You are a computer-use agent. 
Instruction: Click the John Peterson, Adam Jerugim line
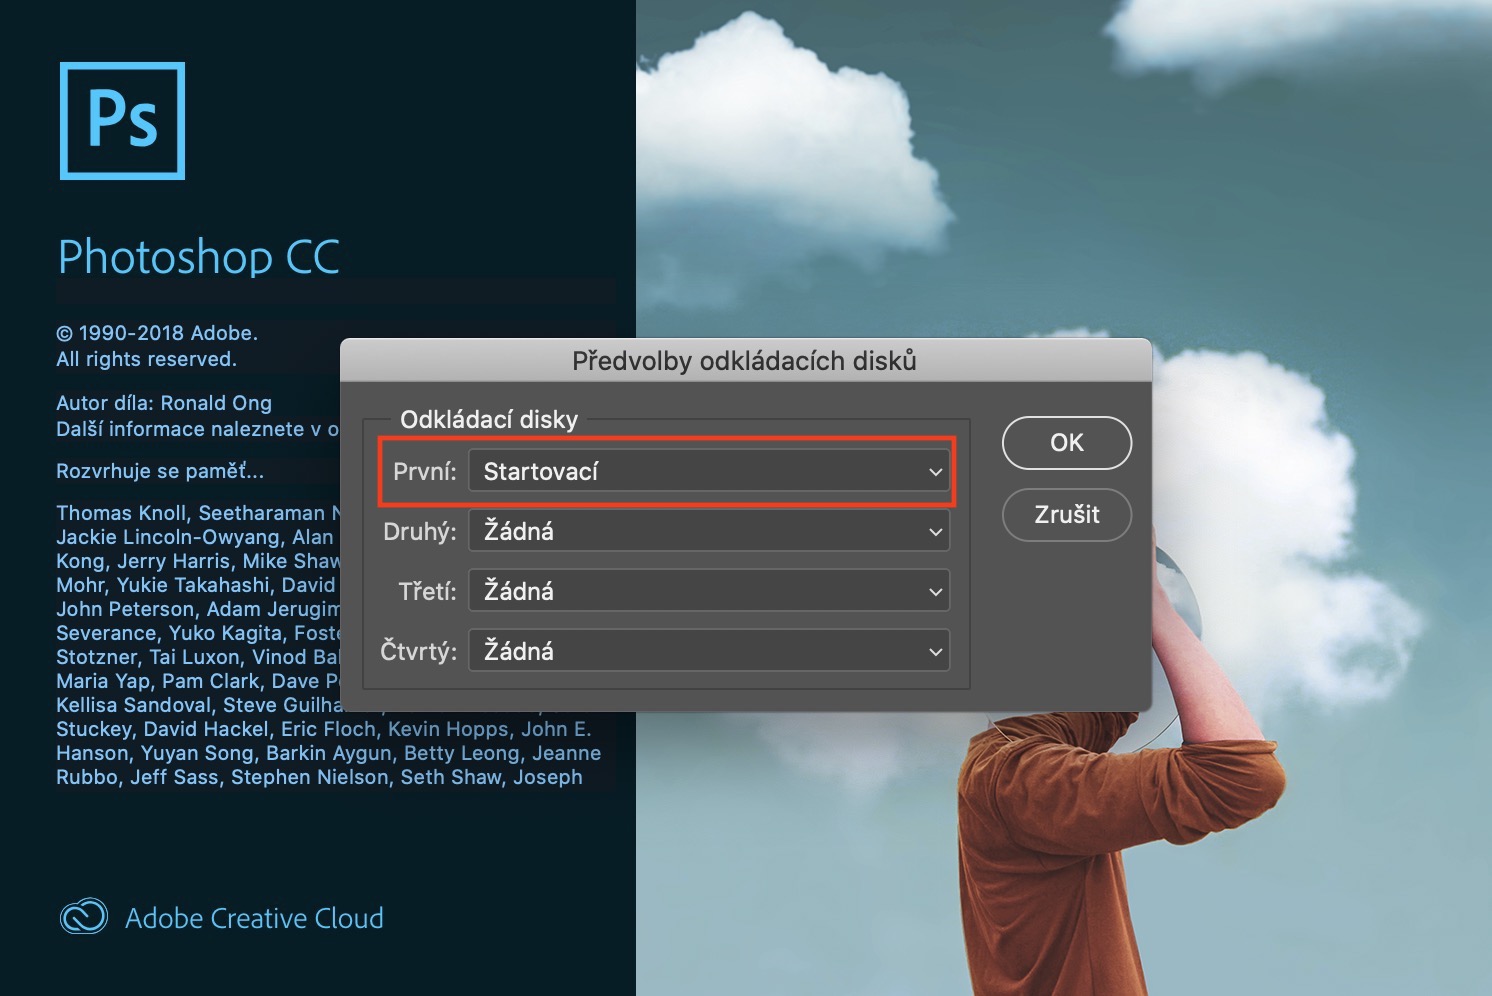click(198, 609)
